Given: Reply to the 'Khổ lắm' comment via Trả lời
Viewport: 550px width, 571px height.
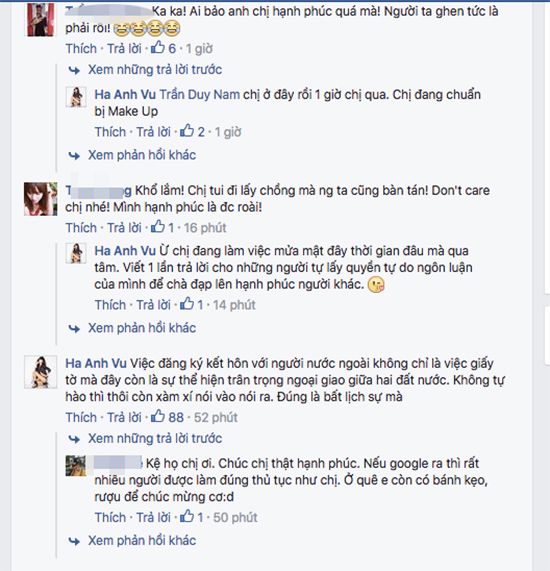Looking at the screenshot, I should [x=124, y=228].
